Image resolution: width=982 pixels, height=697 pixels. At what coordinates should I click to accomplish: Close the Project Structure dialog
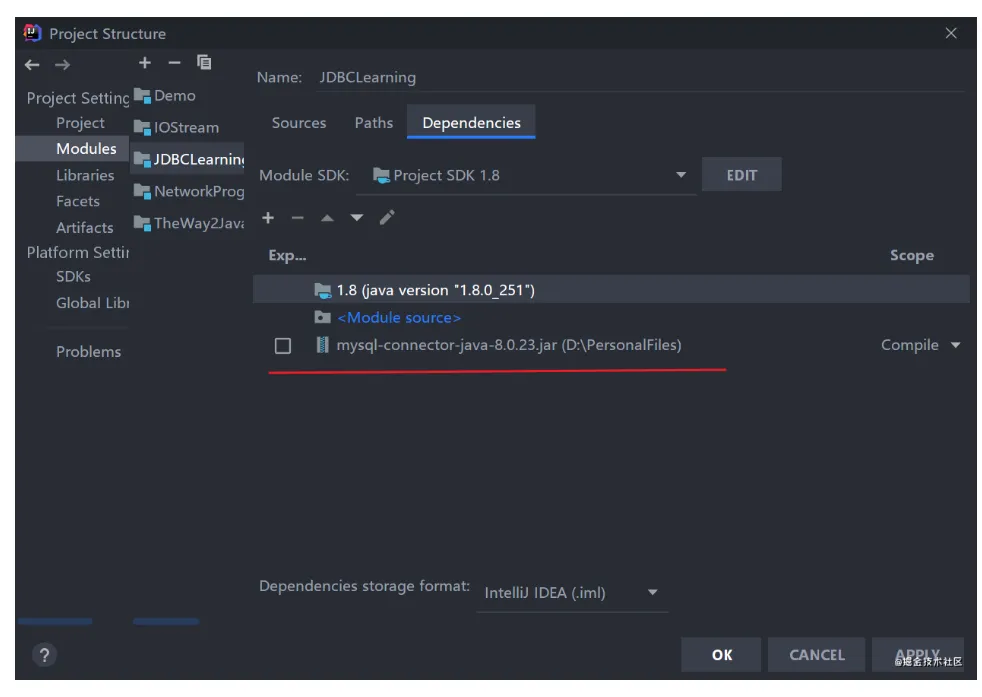click(x=951, y=33)
